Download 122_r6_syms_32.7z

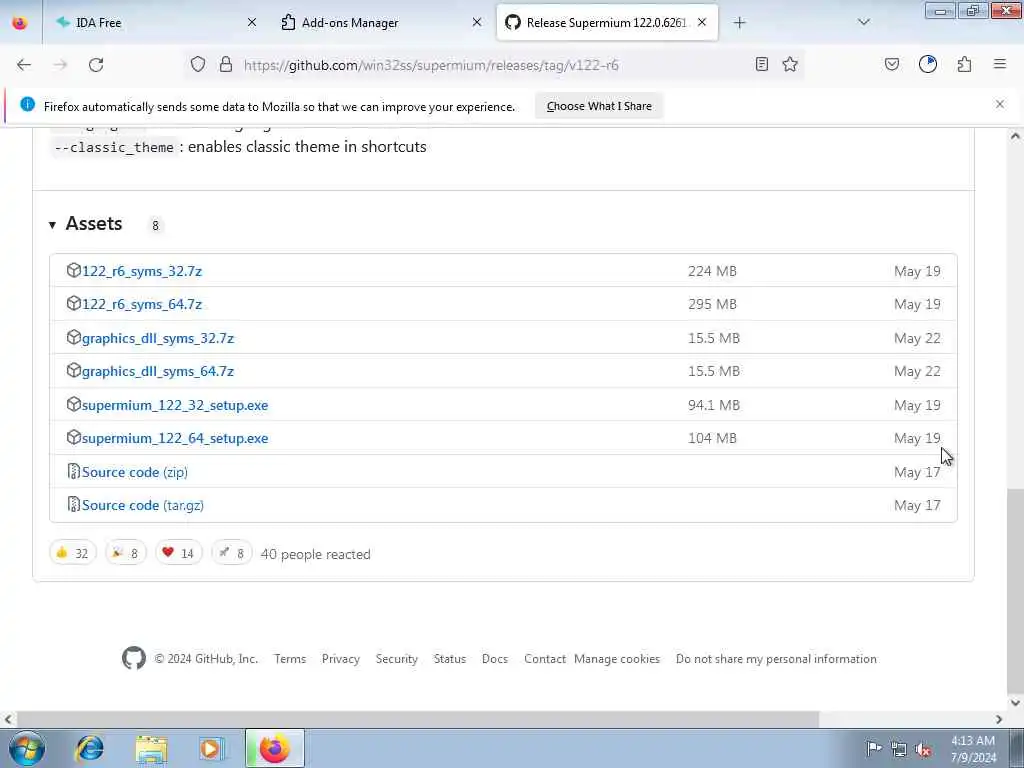point(142,271)
